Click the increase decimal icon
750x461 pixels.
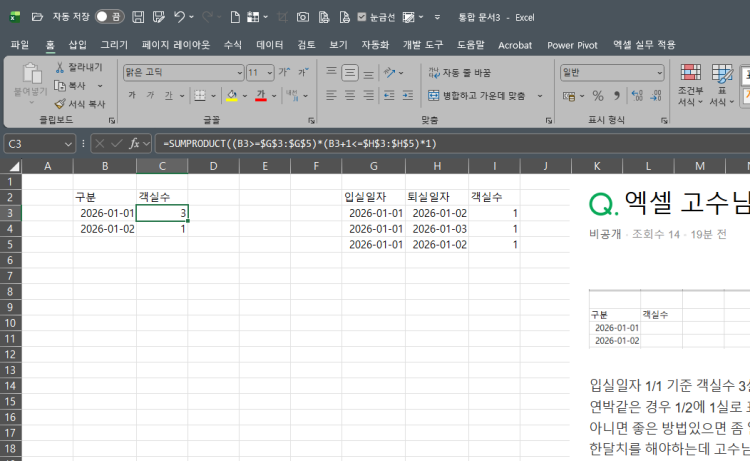point(637,96)
